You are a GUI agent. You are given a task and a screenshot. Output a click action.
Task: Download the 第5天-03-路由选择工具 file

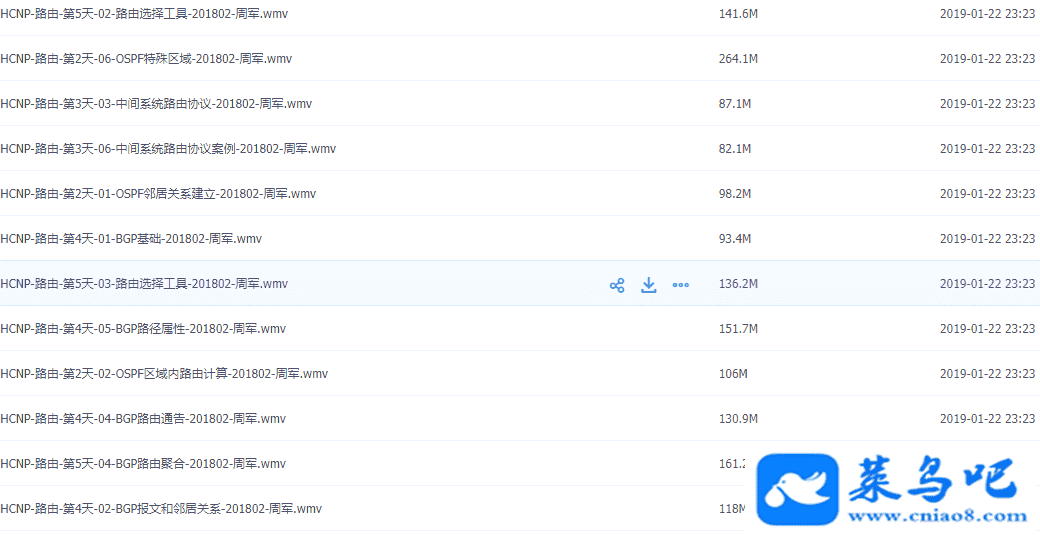[649, 286]
